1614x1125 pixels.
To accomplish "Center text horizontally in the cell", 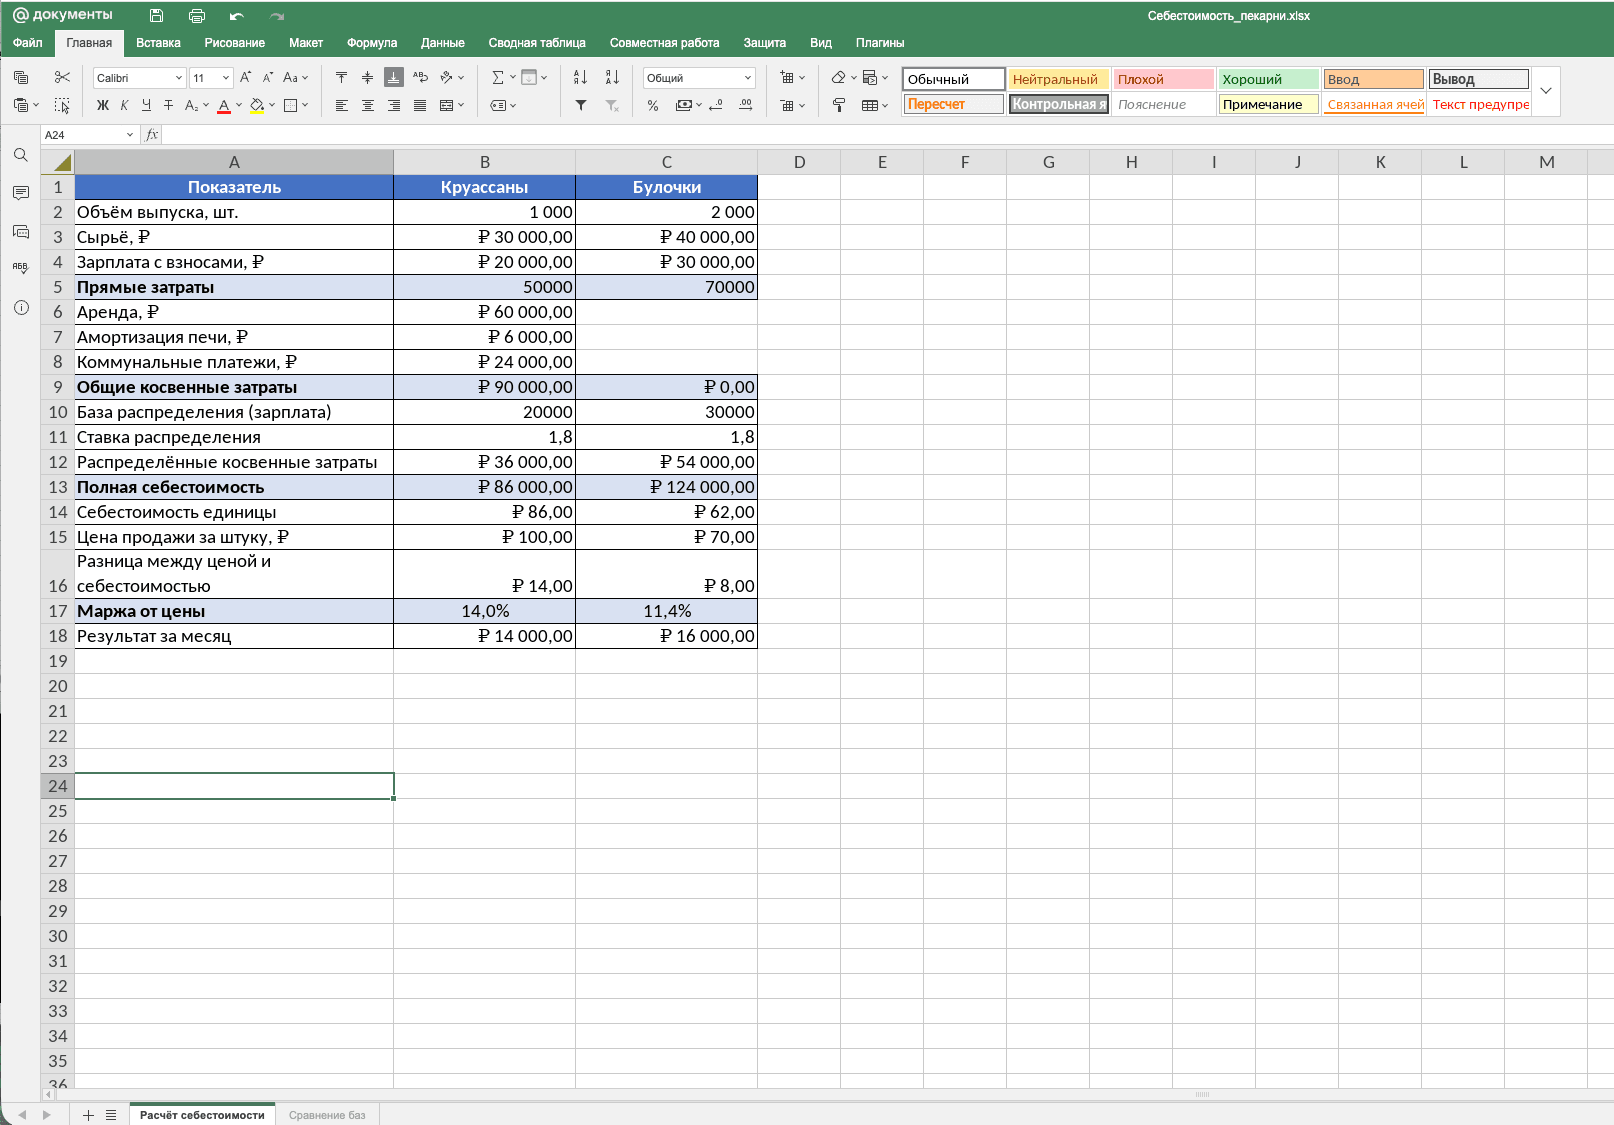I will 368,105.
